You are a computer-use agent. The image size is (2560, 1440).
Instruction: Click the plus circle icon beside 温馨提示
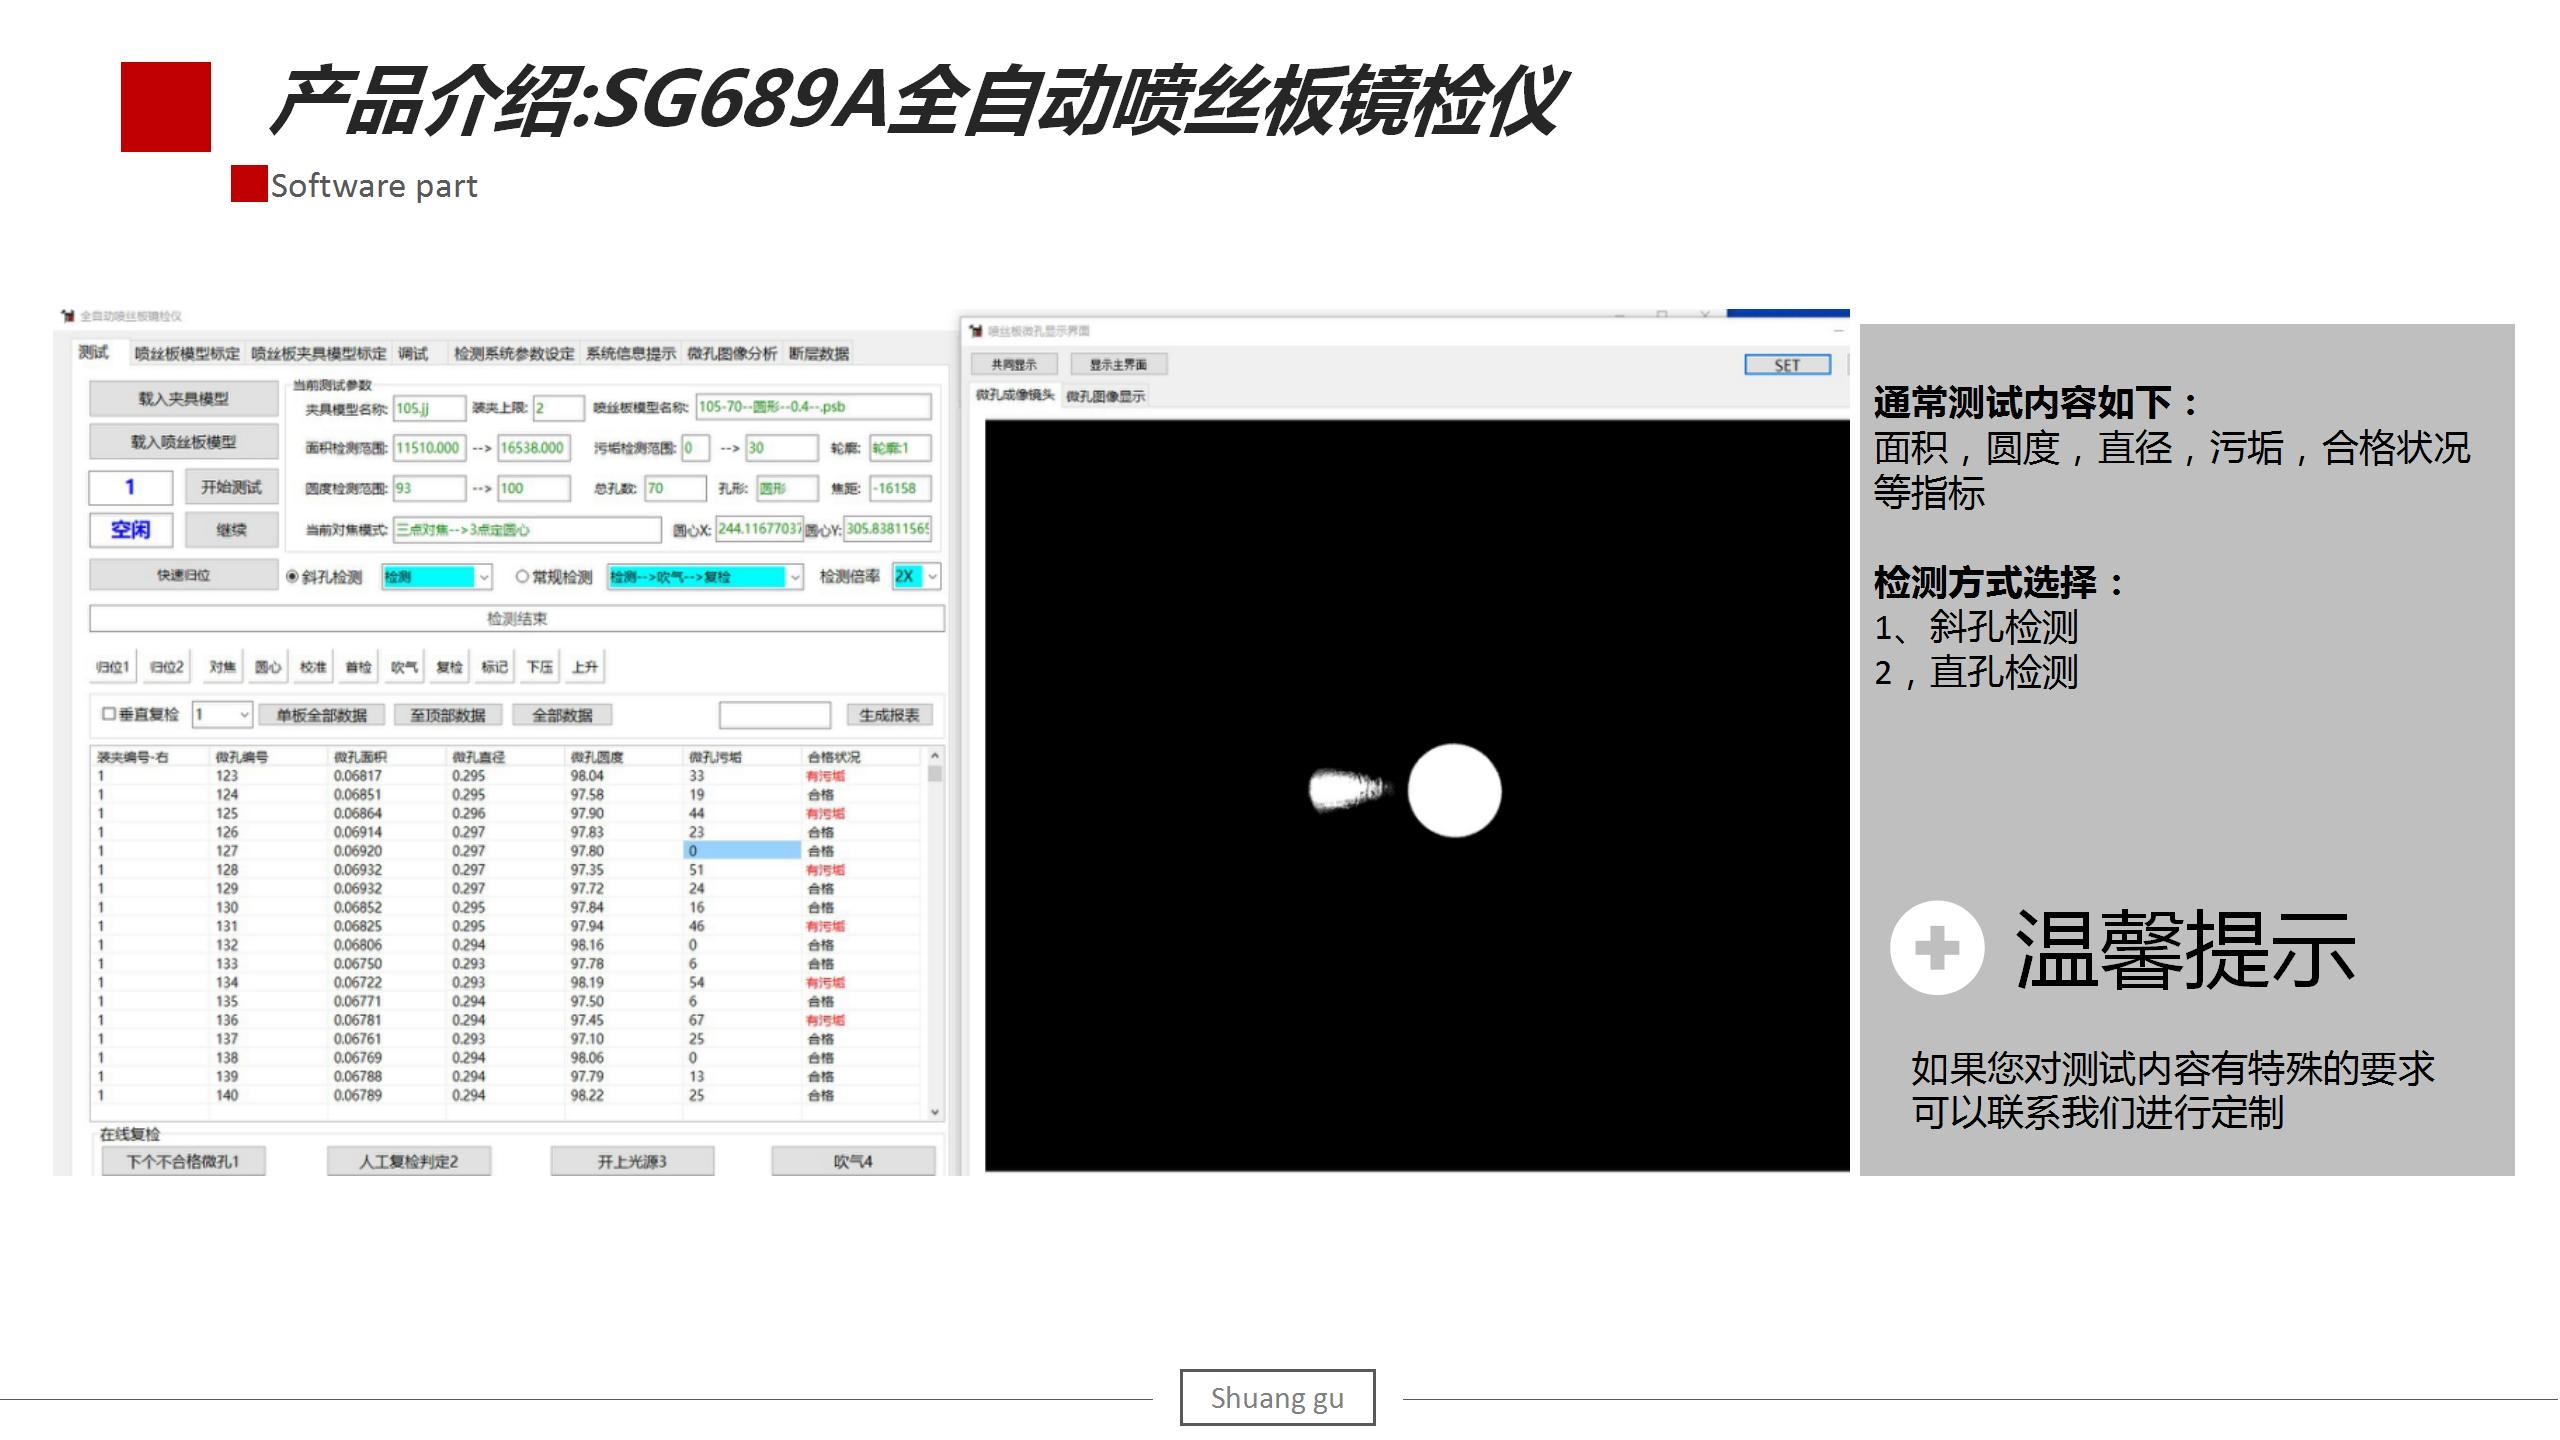(x=1936, y=948)
